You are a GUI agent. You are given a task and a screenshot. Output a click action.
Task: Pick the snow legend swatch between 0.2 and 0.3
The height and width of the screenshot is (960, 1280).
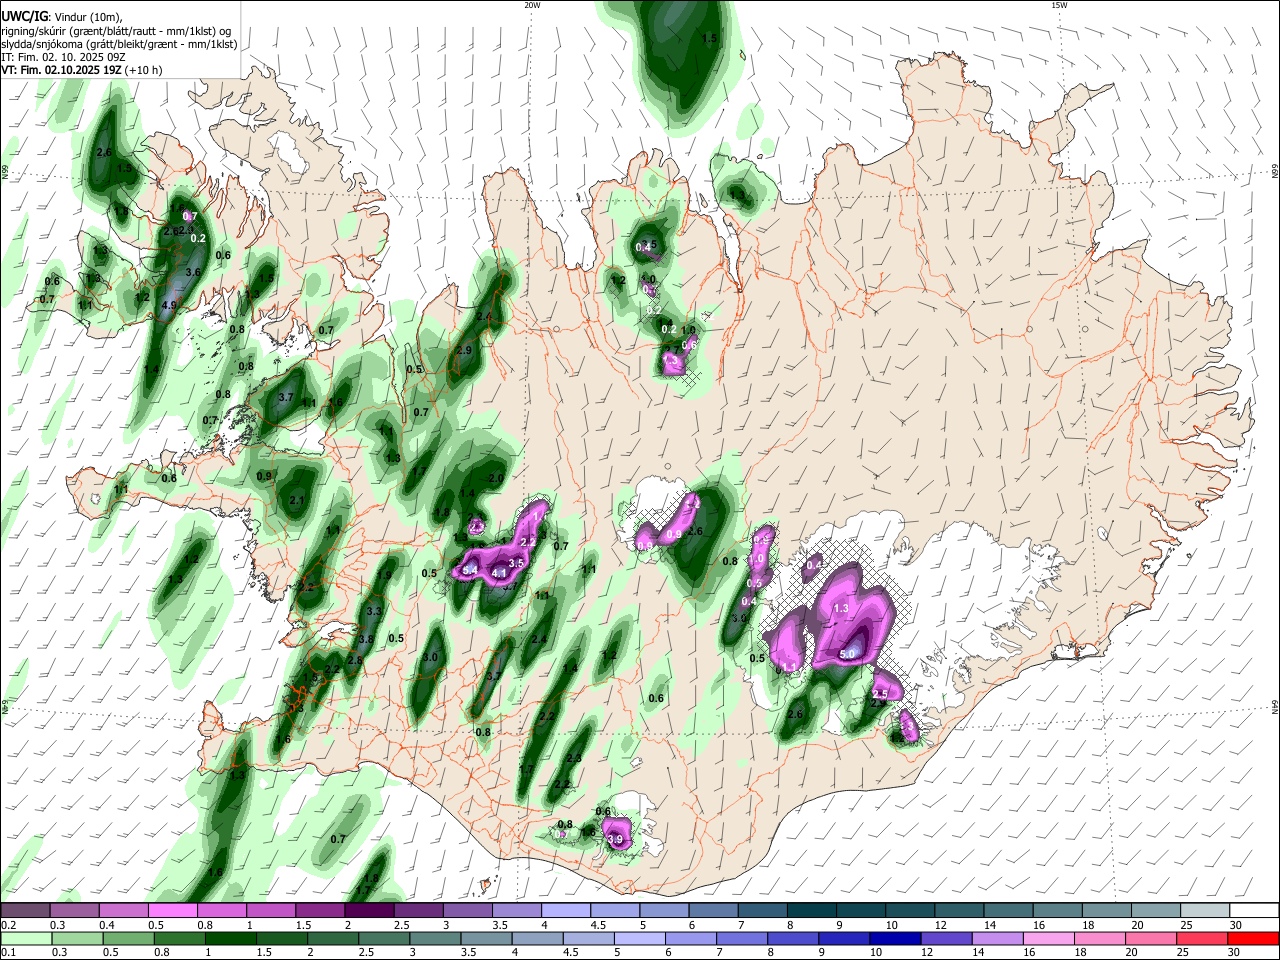25,911
